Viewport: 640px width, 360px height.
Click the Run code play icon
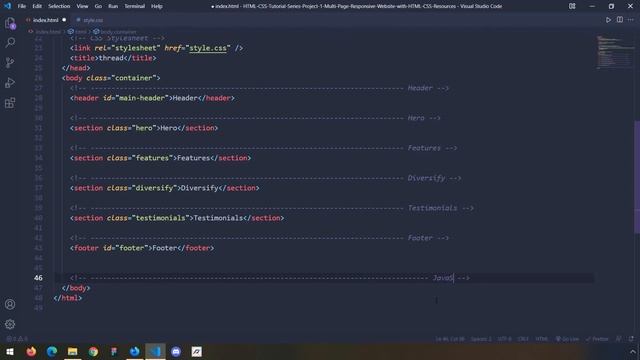[x=608, y=20]
